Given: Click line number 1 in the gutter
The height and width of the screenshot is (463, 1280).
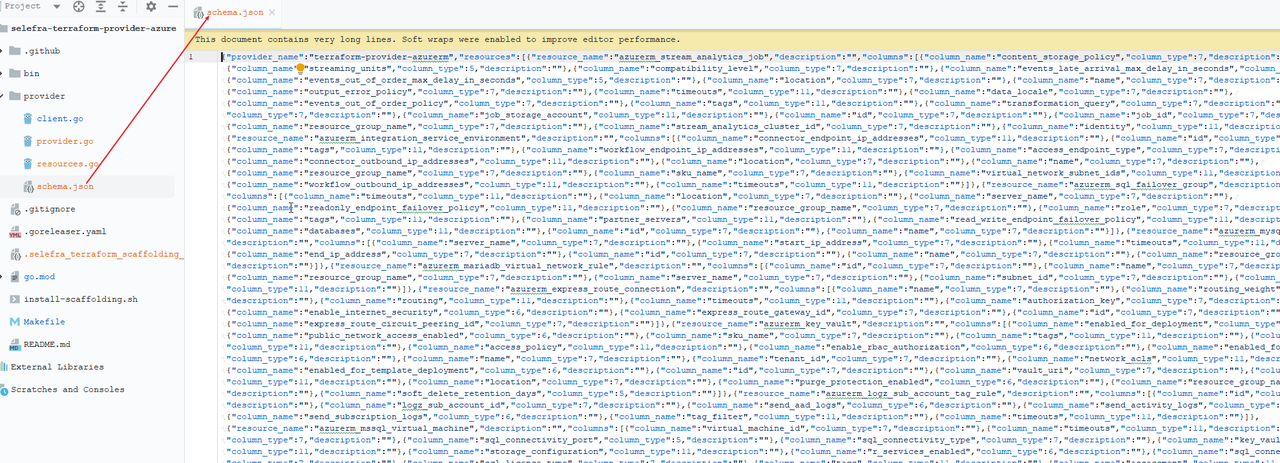Looking at the screenshot, I should (191, 57).
